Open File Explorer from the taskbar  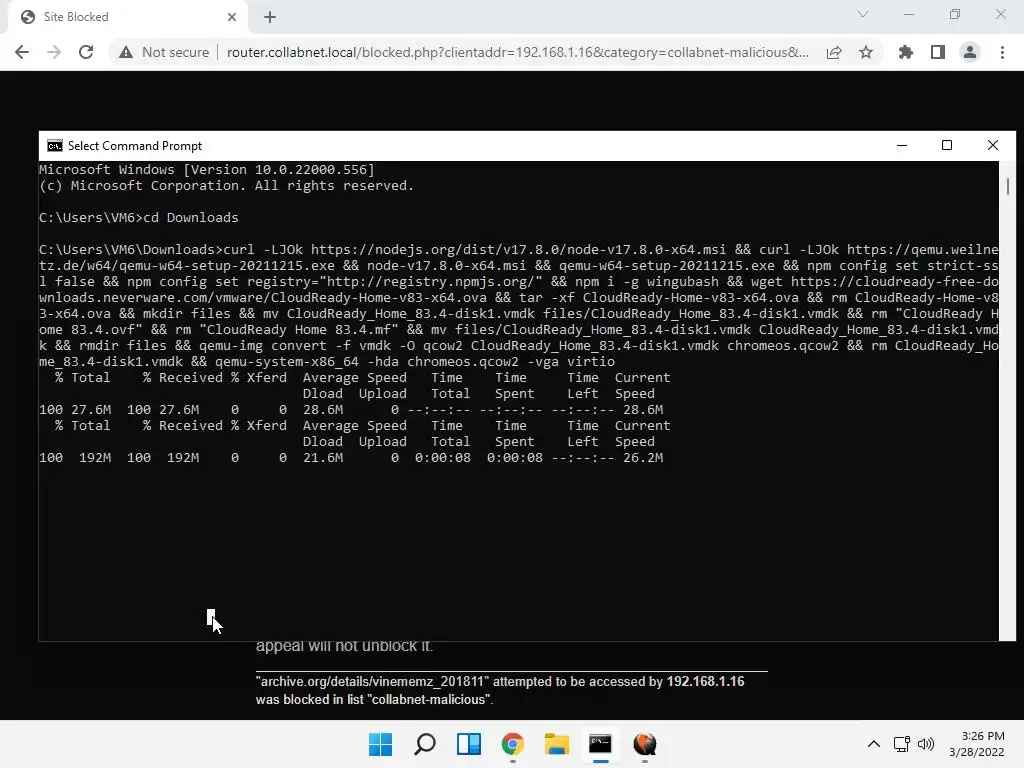556,744
